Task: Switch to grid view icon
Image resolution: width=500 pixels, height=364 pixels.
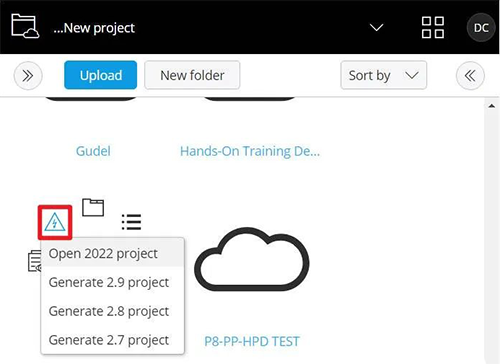Action: pyautogui.click(x=433, y=28)
